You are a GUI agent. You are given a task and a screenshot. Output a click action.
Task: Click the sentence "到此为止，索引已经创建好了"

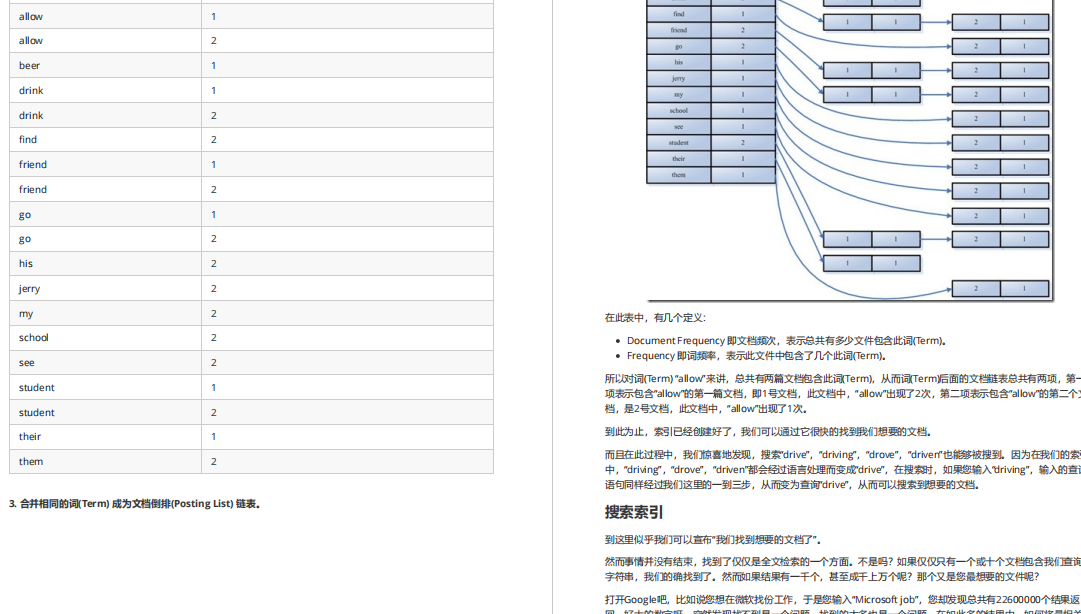tap(769, 432)
